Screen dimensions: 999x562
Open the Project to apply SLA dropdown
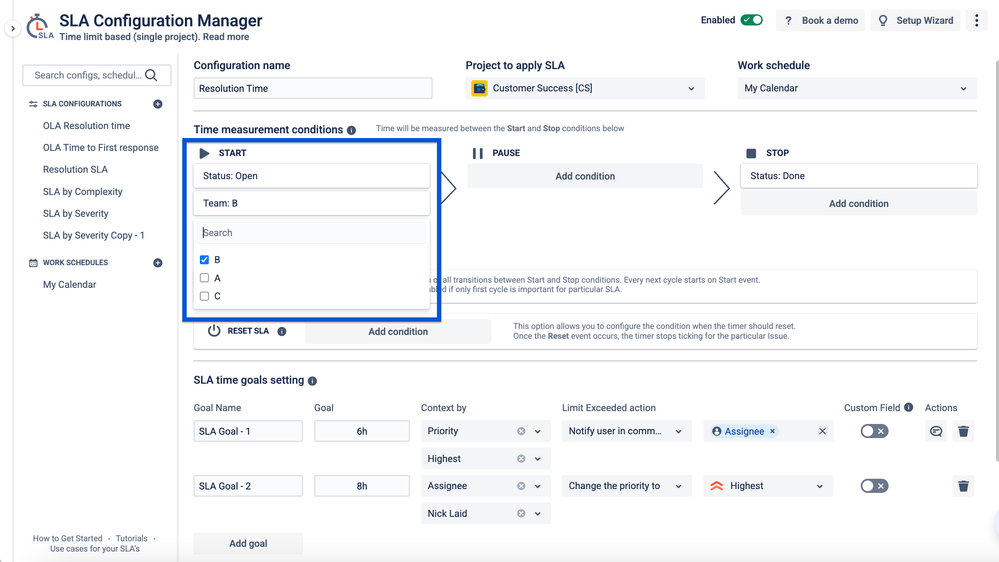point(585,89)
